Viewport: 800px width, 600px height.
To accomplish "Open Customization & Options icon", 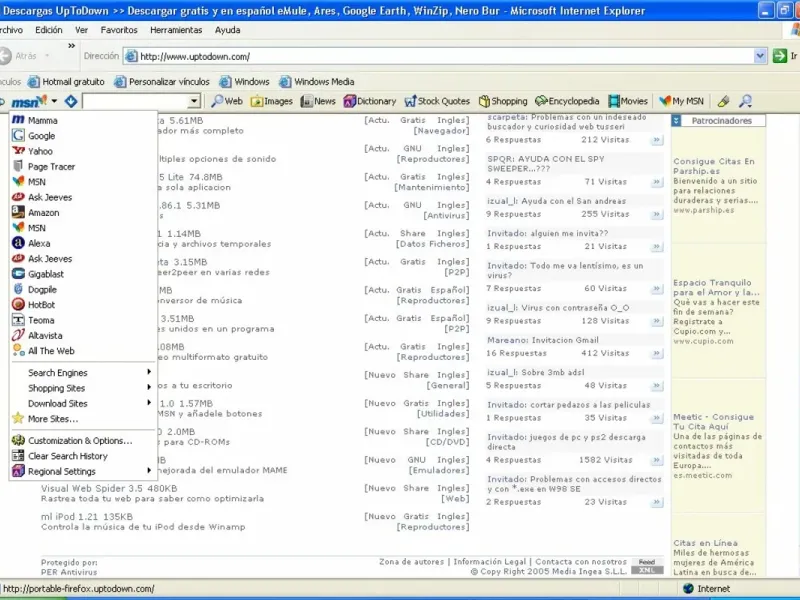I will pyautogui.click(x=18, y=440).
